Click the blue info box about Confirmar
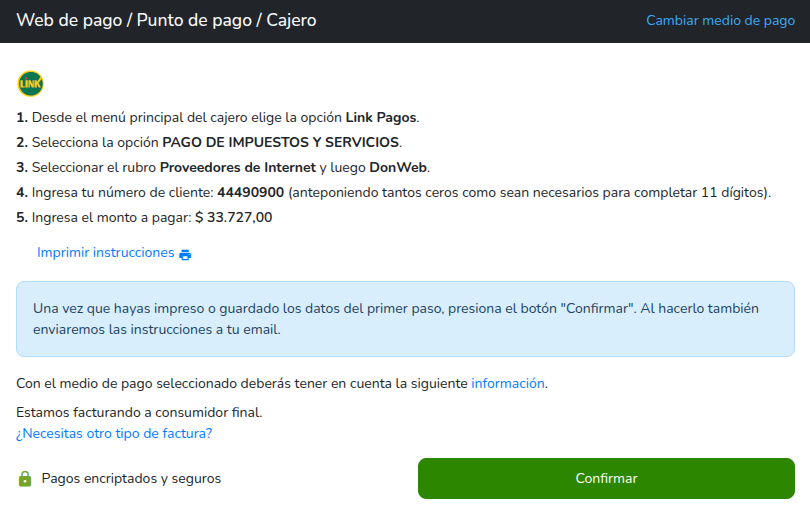Viewport: 810px width, 516px height. tap(405, 319)
